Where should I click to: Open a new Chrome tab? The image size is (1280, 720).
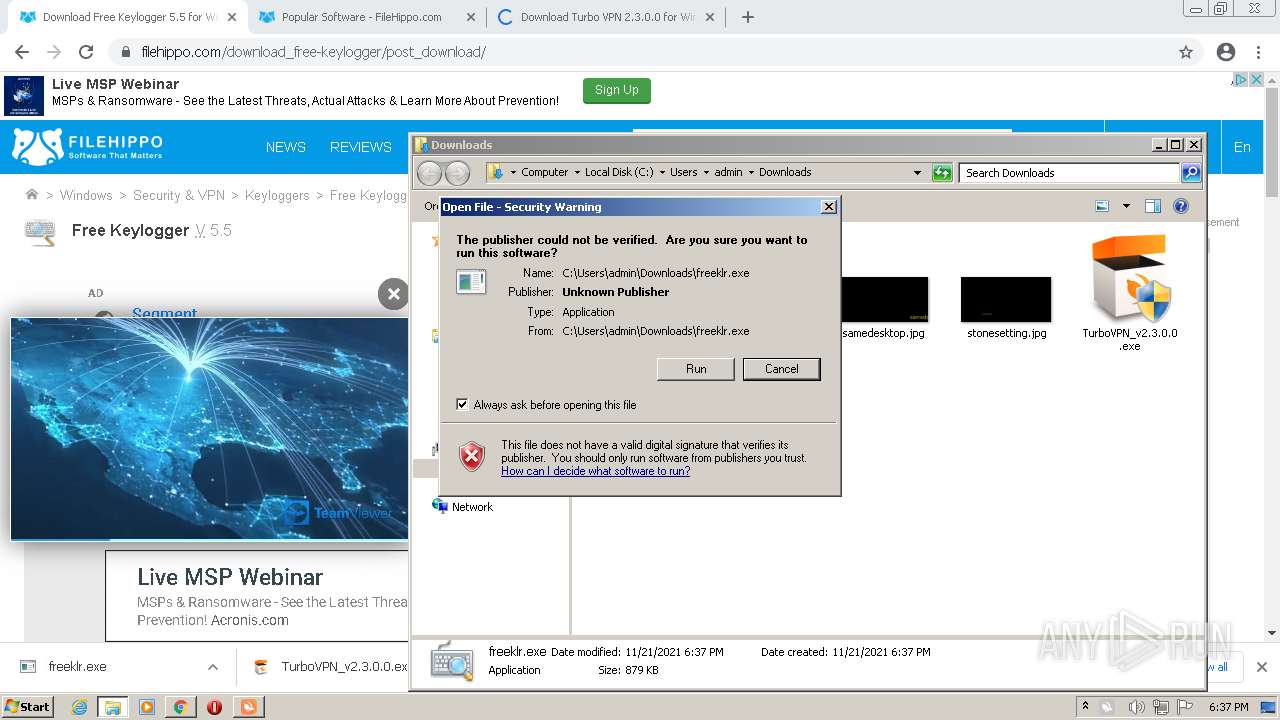tap(747, 17)
